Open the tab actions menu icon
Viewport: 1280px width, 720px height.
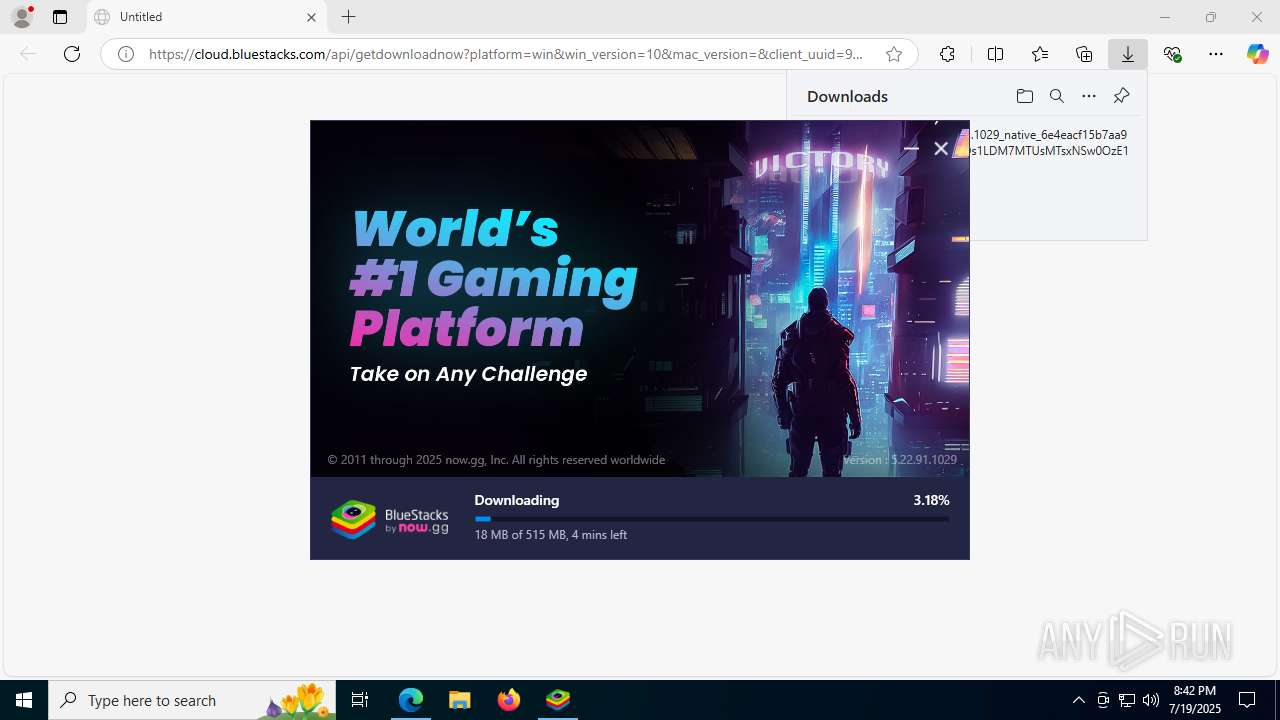60,17
